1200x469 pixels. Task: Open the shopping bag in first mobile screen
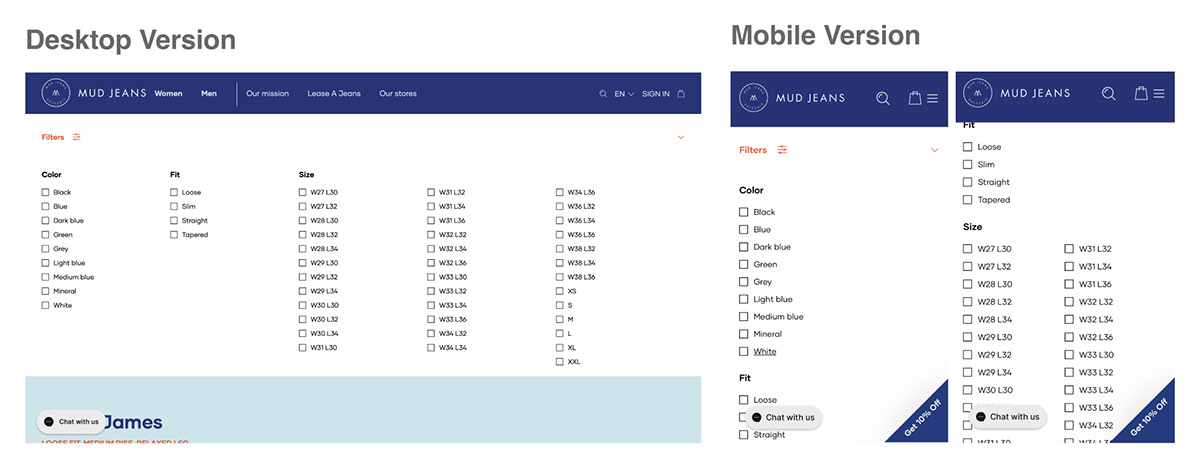pos(914,98)
